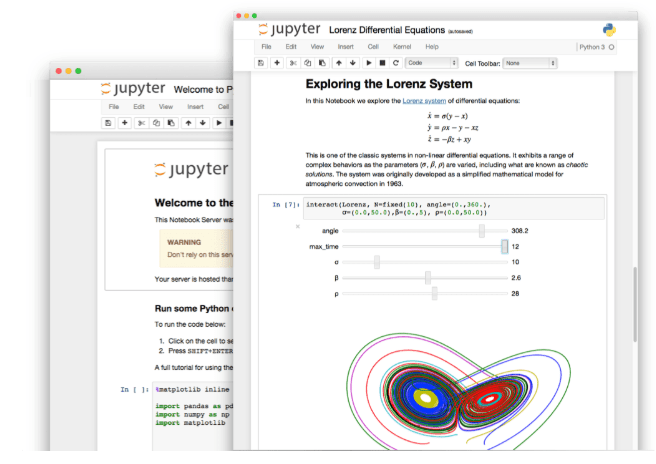The height and width of the screenshot is (464, 656).
Task: Copy selected cells icon in Lorenz toolbar
Action: click(x=308, y=63)
